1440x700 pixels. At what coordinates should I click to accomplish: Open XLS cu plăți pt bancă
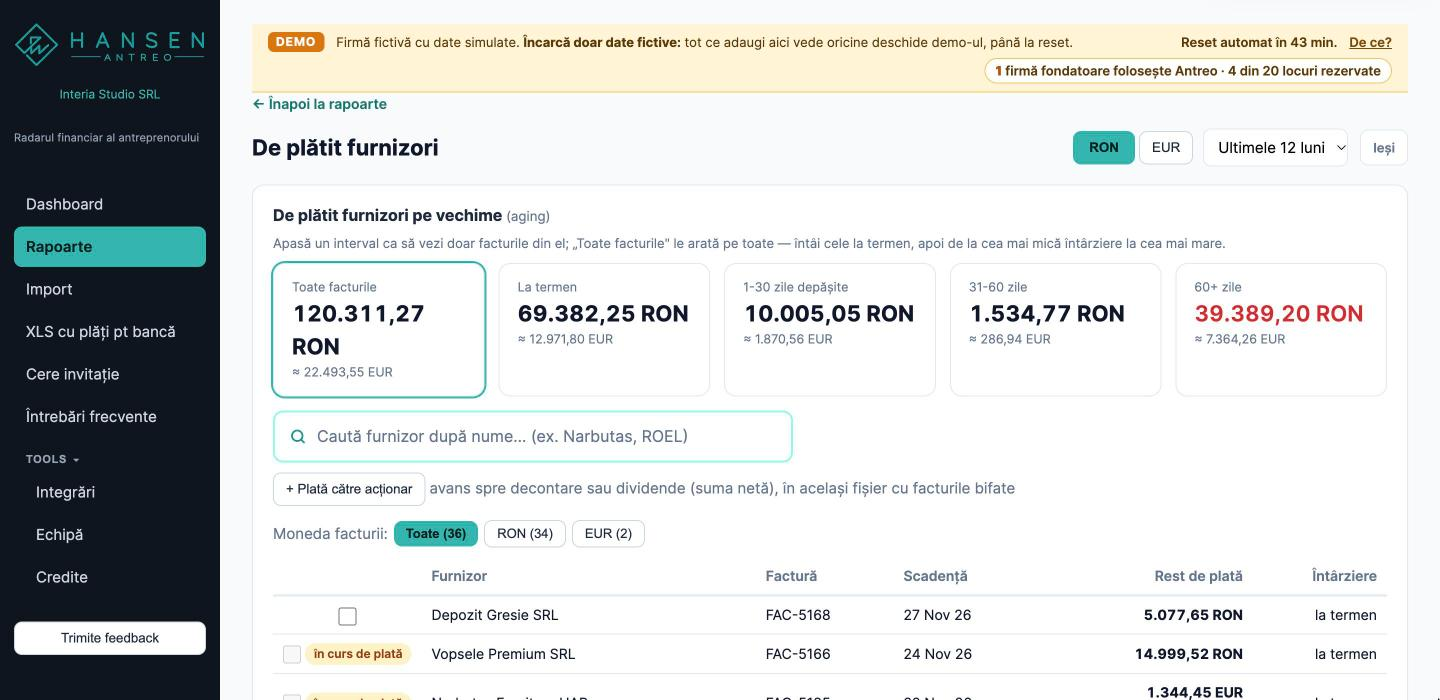tap(110, 332)
